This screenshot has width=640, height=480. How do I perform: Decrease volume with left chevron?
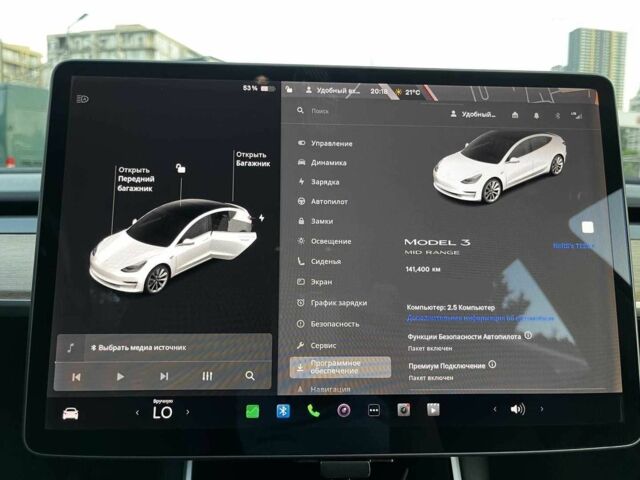[x=495, y=409]
